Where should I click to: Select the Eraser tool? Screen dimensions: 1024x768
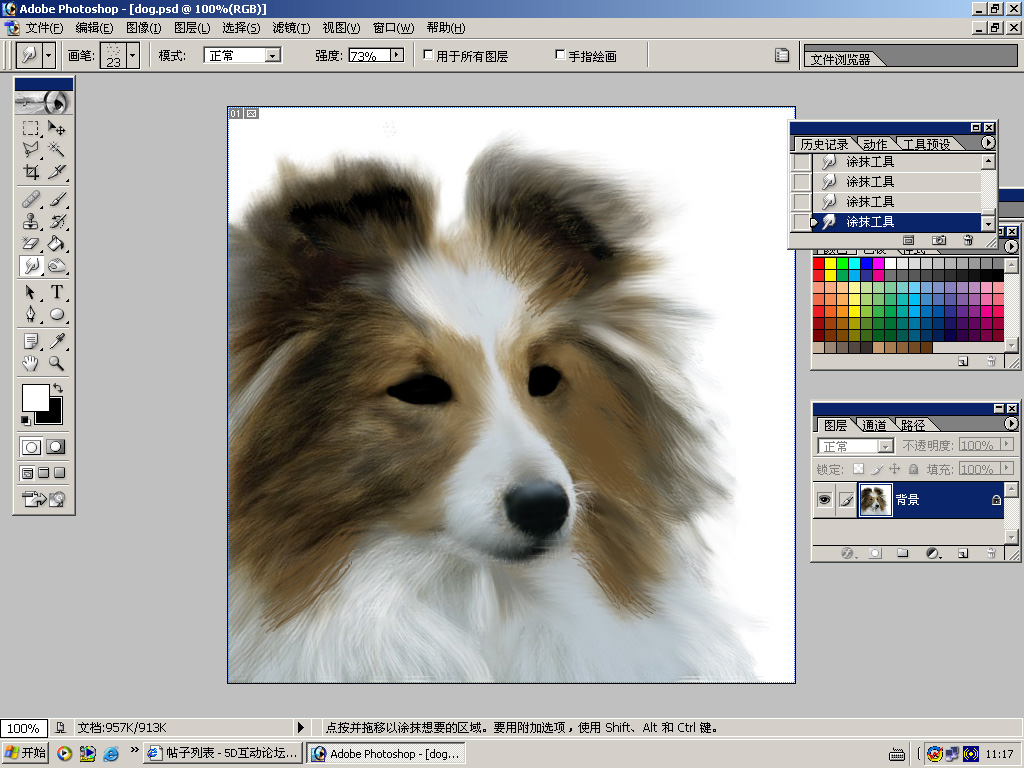point(31,243)
